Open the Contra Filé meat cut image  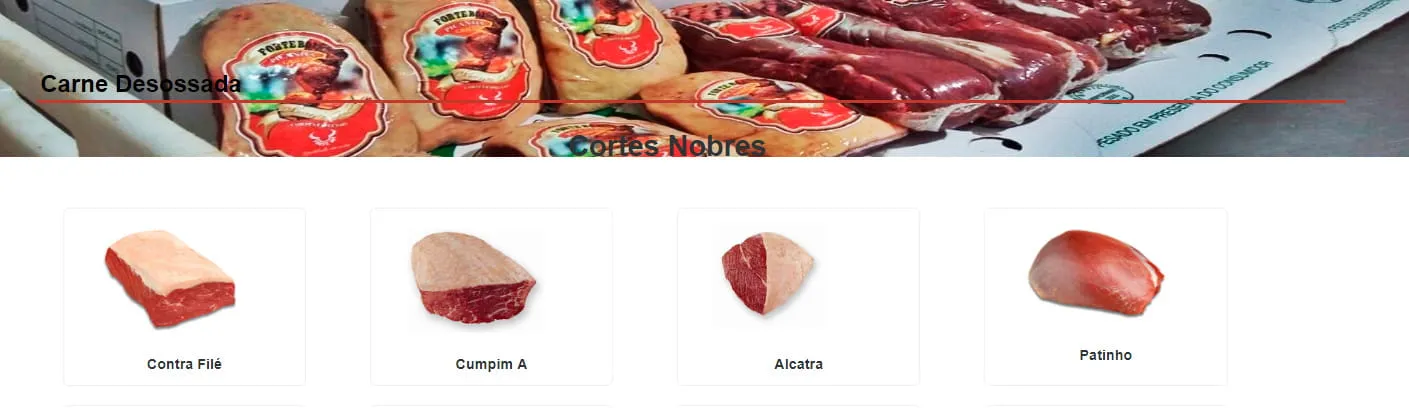(x=170, y=279)
